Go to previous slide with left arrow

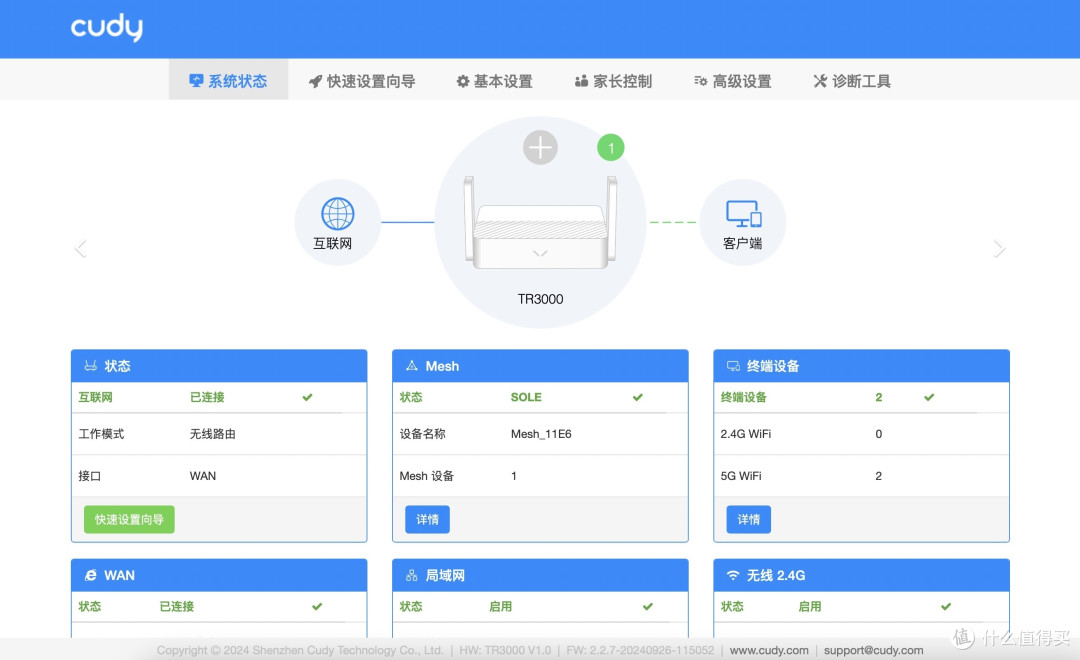coord(81,248)
